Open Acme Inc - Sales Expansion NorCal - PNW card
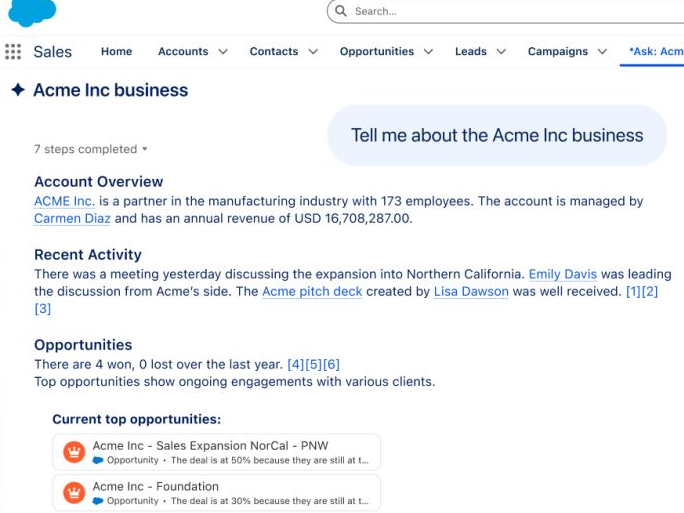Screen dimensions: 684x513 pos(216,452)
